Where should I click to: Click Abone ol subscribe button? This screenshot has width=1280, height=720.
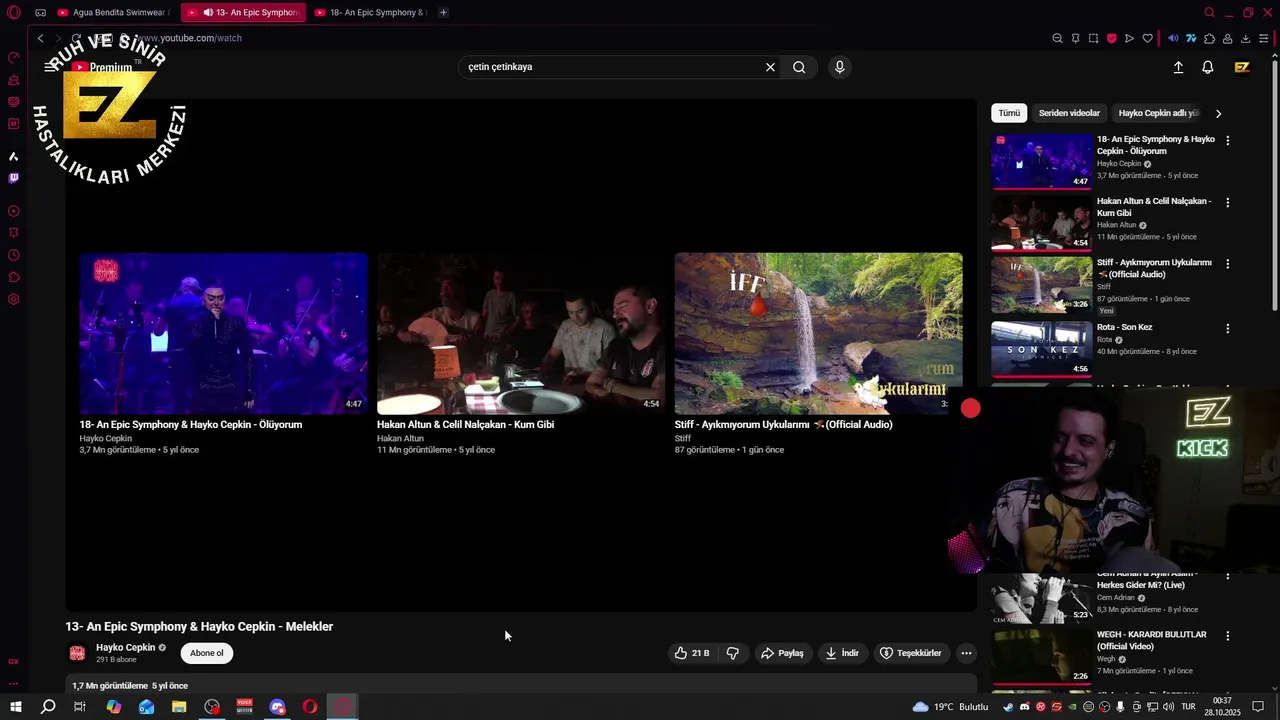207,653
